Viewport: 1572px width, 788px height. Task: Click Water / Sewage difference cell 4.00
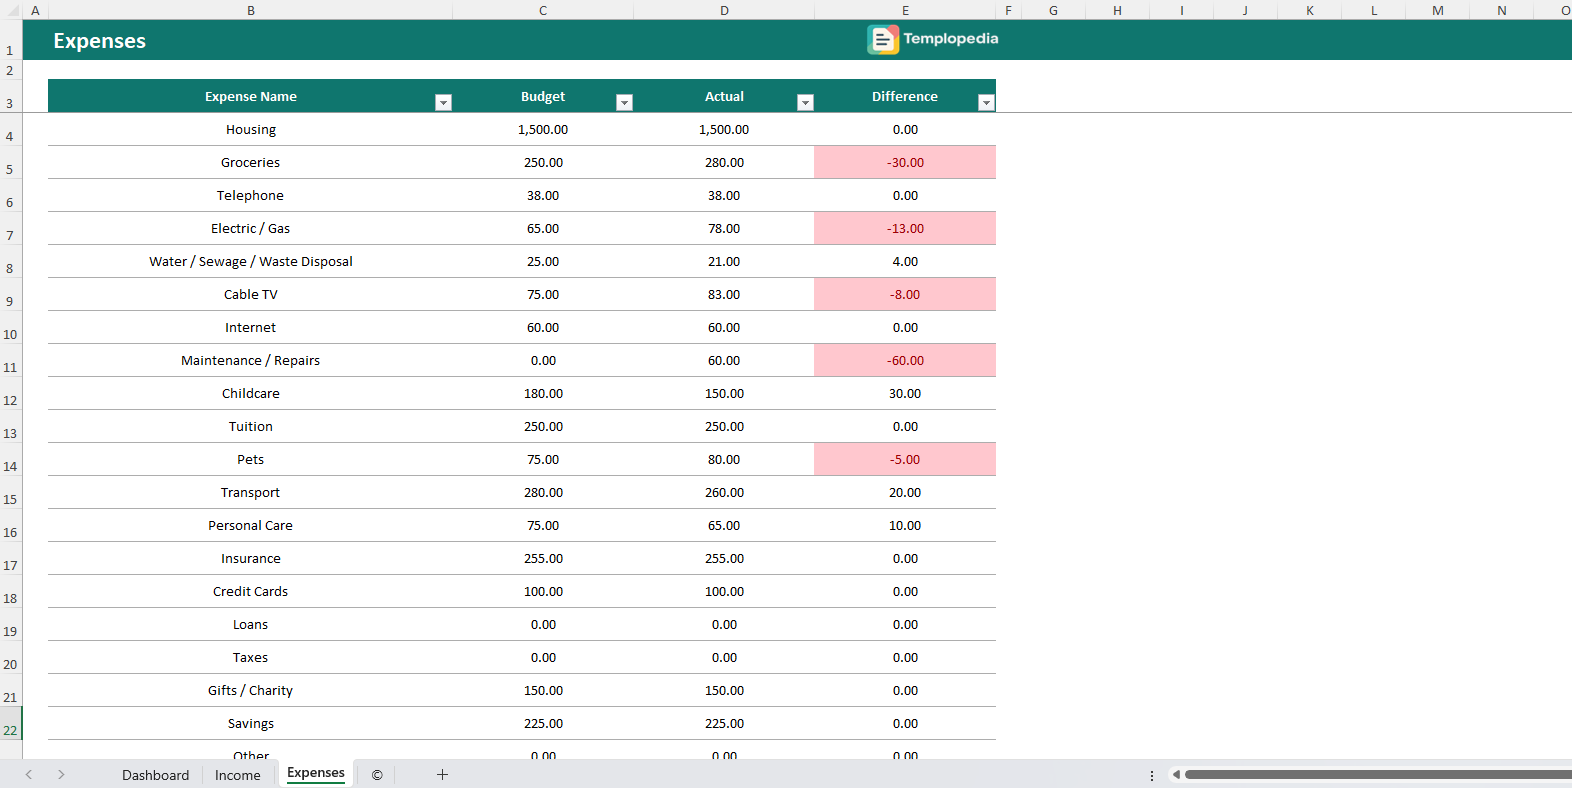(905, 262)
